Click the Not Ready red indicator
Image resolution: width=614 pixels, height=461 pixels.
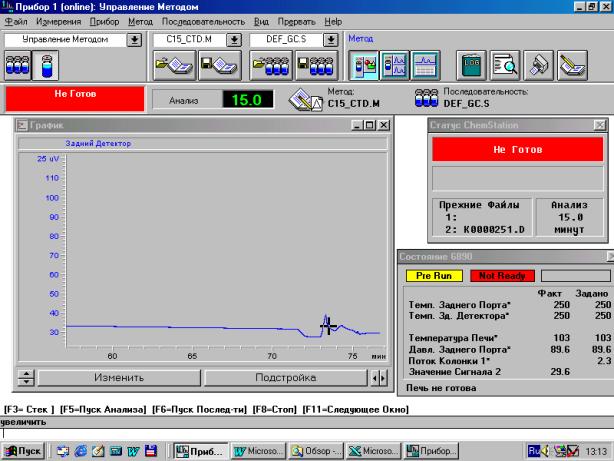(502, 276)
